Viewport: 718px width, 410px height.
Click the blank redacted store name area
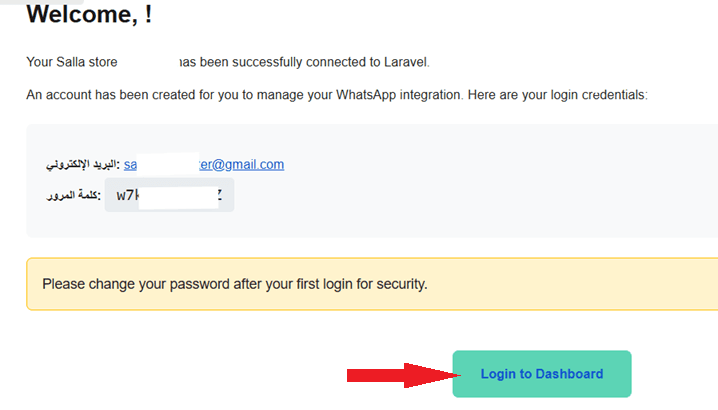pos(148,62)
